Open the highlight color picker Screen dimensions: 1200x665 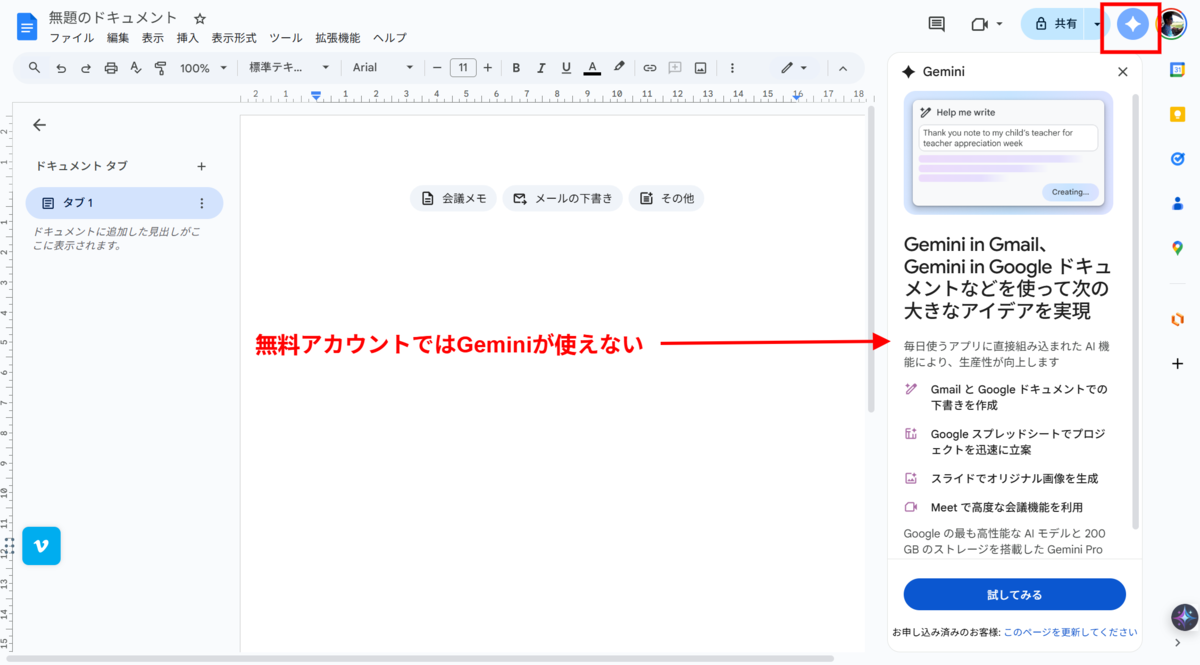coord(619,68)
